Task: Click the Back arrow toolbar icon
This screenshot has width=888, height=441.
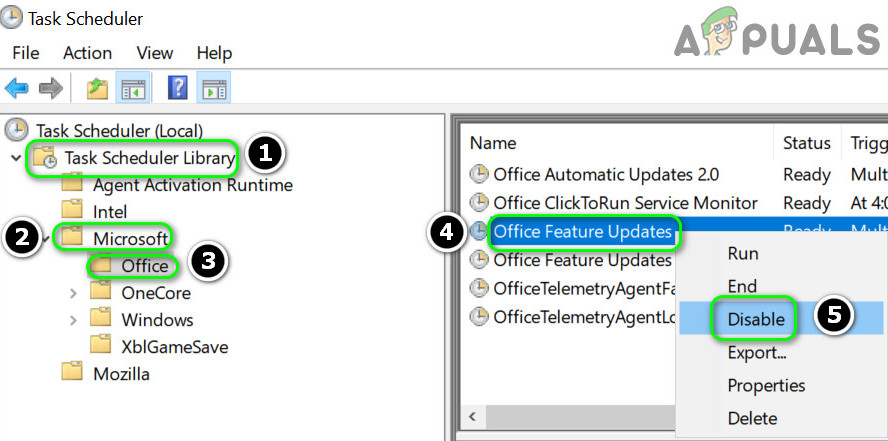Action: point(16,88)
